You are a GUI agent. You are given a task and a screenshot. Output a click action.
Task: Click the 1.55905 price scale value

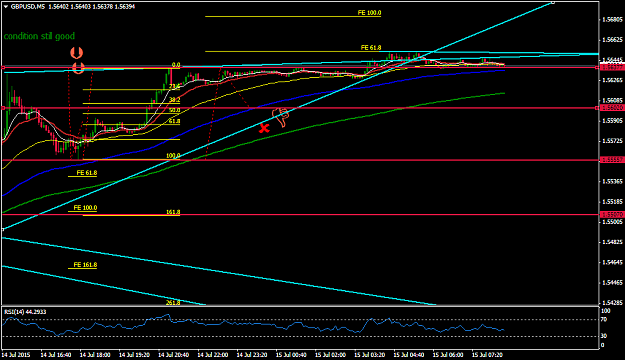tap(613, 120)
